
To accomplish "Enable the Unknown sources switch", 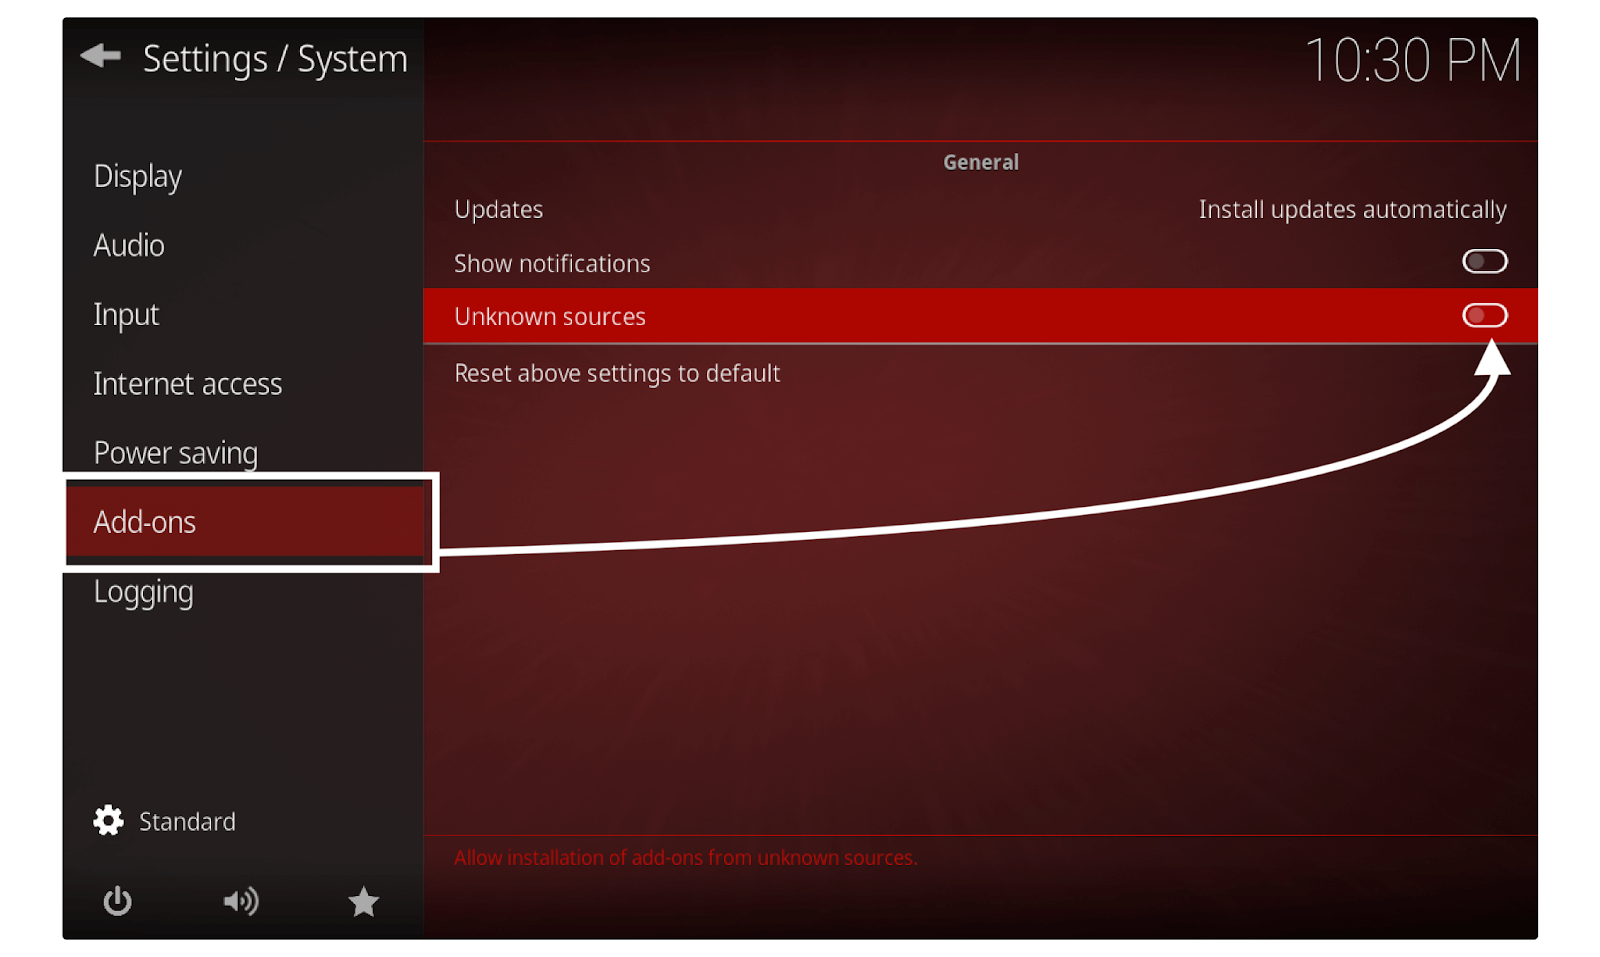I will 1484,316.
